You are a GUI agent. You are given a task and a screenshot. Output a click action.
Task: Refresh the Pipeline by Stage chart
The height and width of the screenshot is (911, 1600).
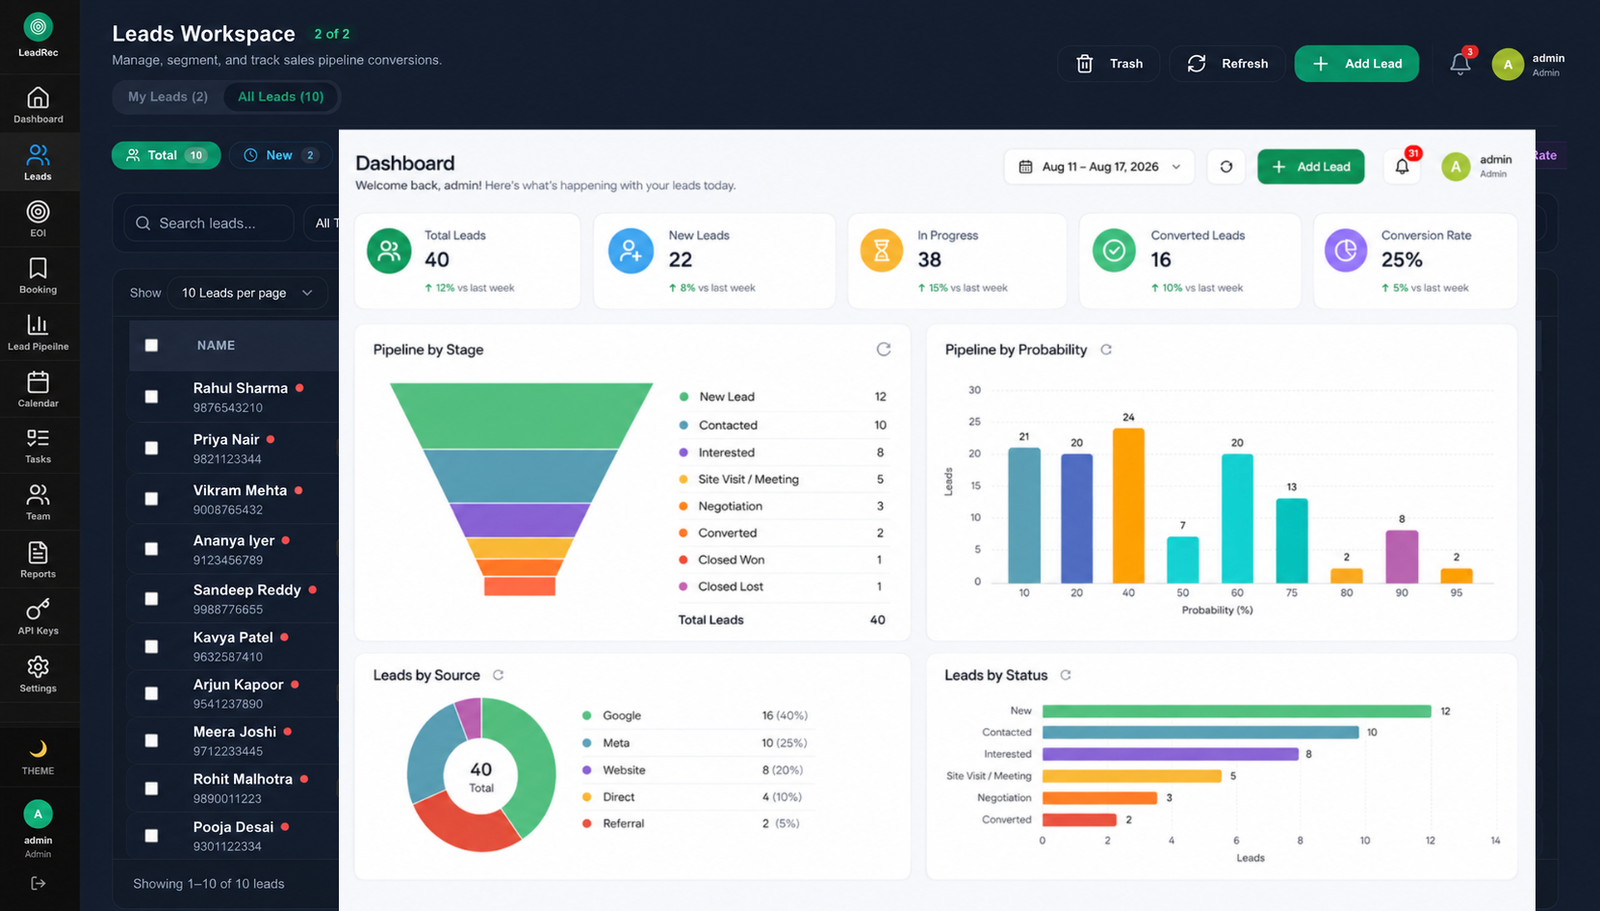pyautogui.click(x=884, y=349)
